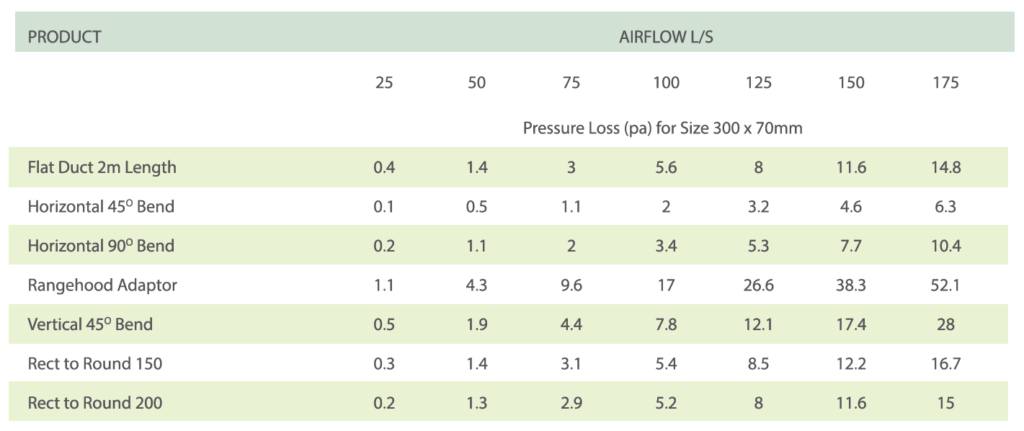Image resolution: width=1024 pixels, height=431 pixels.
Task: Select Rangehood Adaptor value 38.3
Action: click(x=852, y=285)
